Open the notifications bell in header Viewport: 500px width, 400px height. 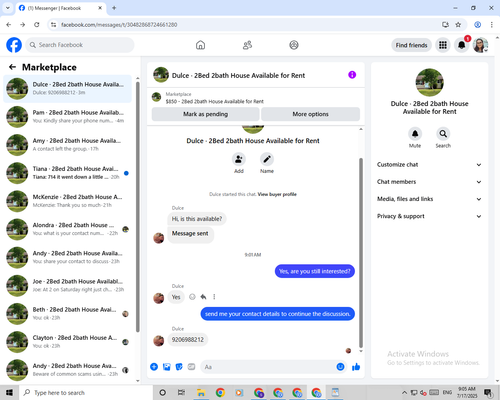pos(462,45)
